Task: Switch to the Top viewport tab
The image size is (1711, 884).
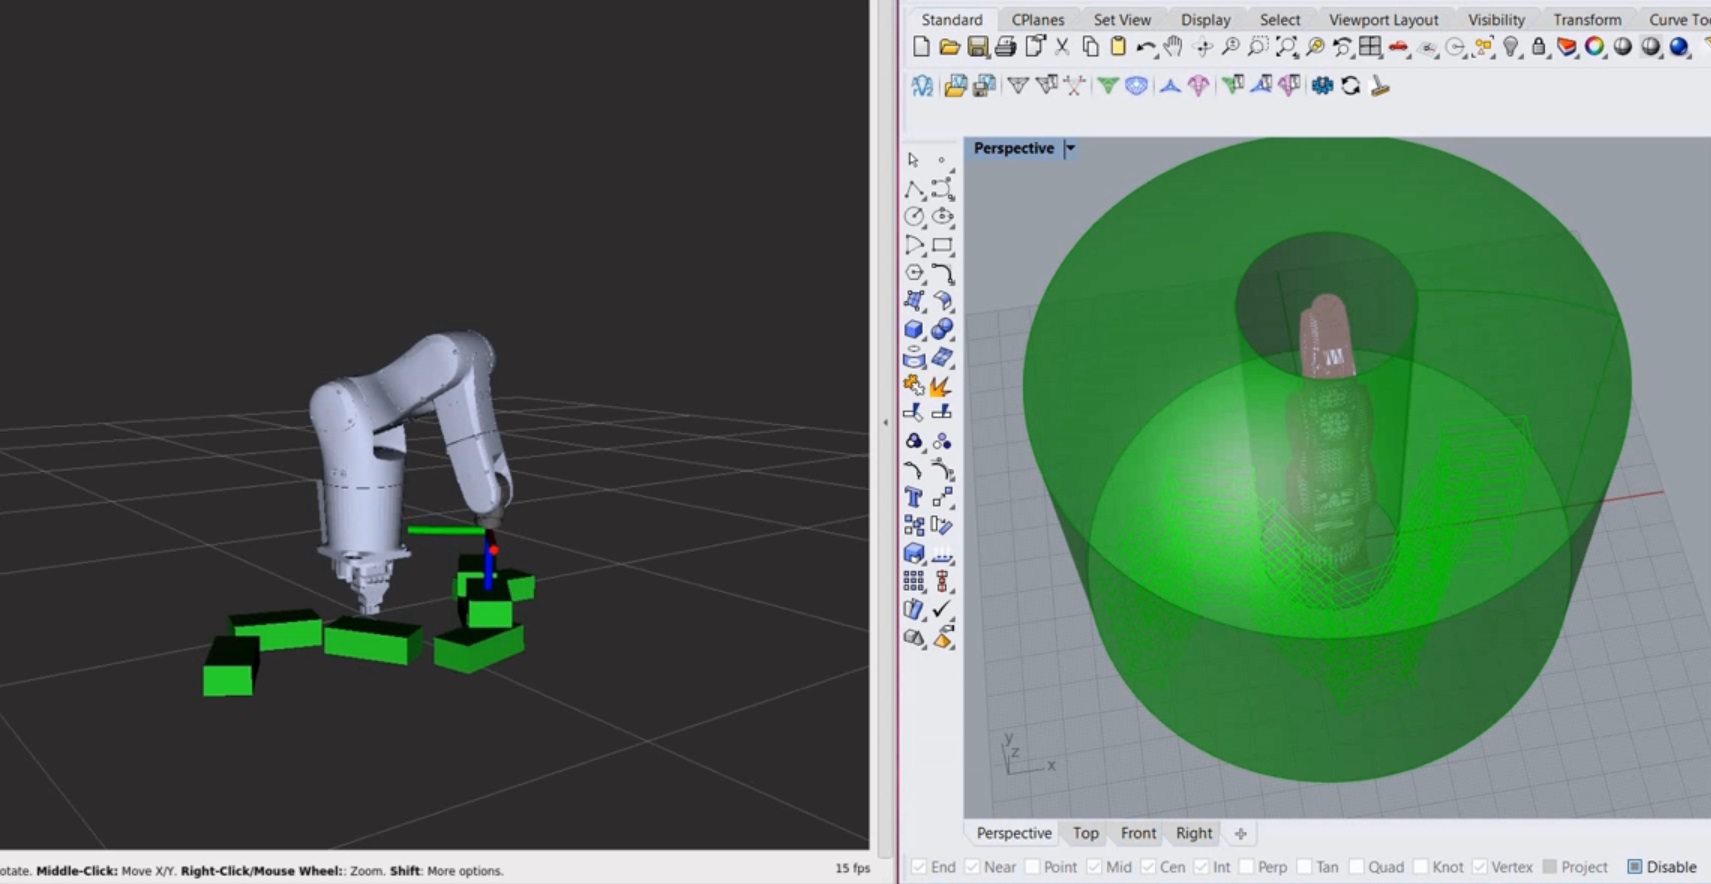Action: coord(1085,833)
